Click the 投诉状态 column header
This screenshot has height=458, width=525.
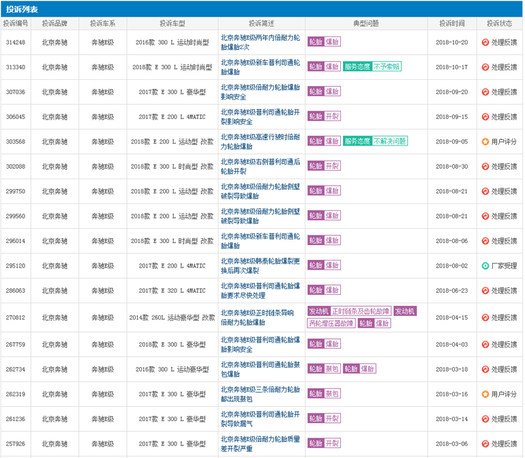click(499, 23)
